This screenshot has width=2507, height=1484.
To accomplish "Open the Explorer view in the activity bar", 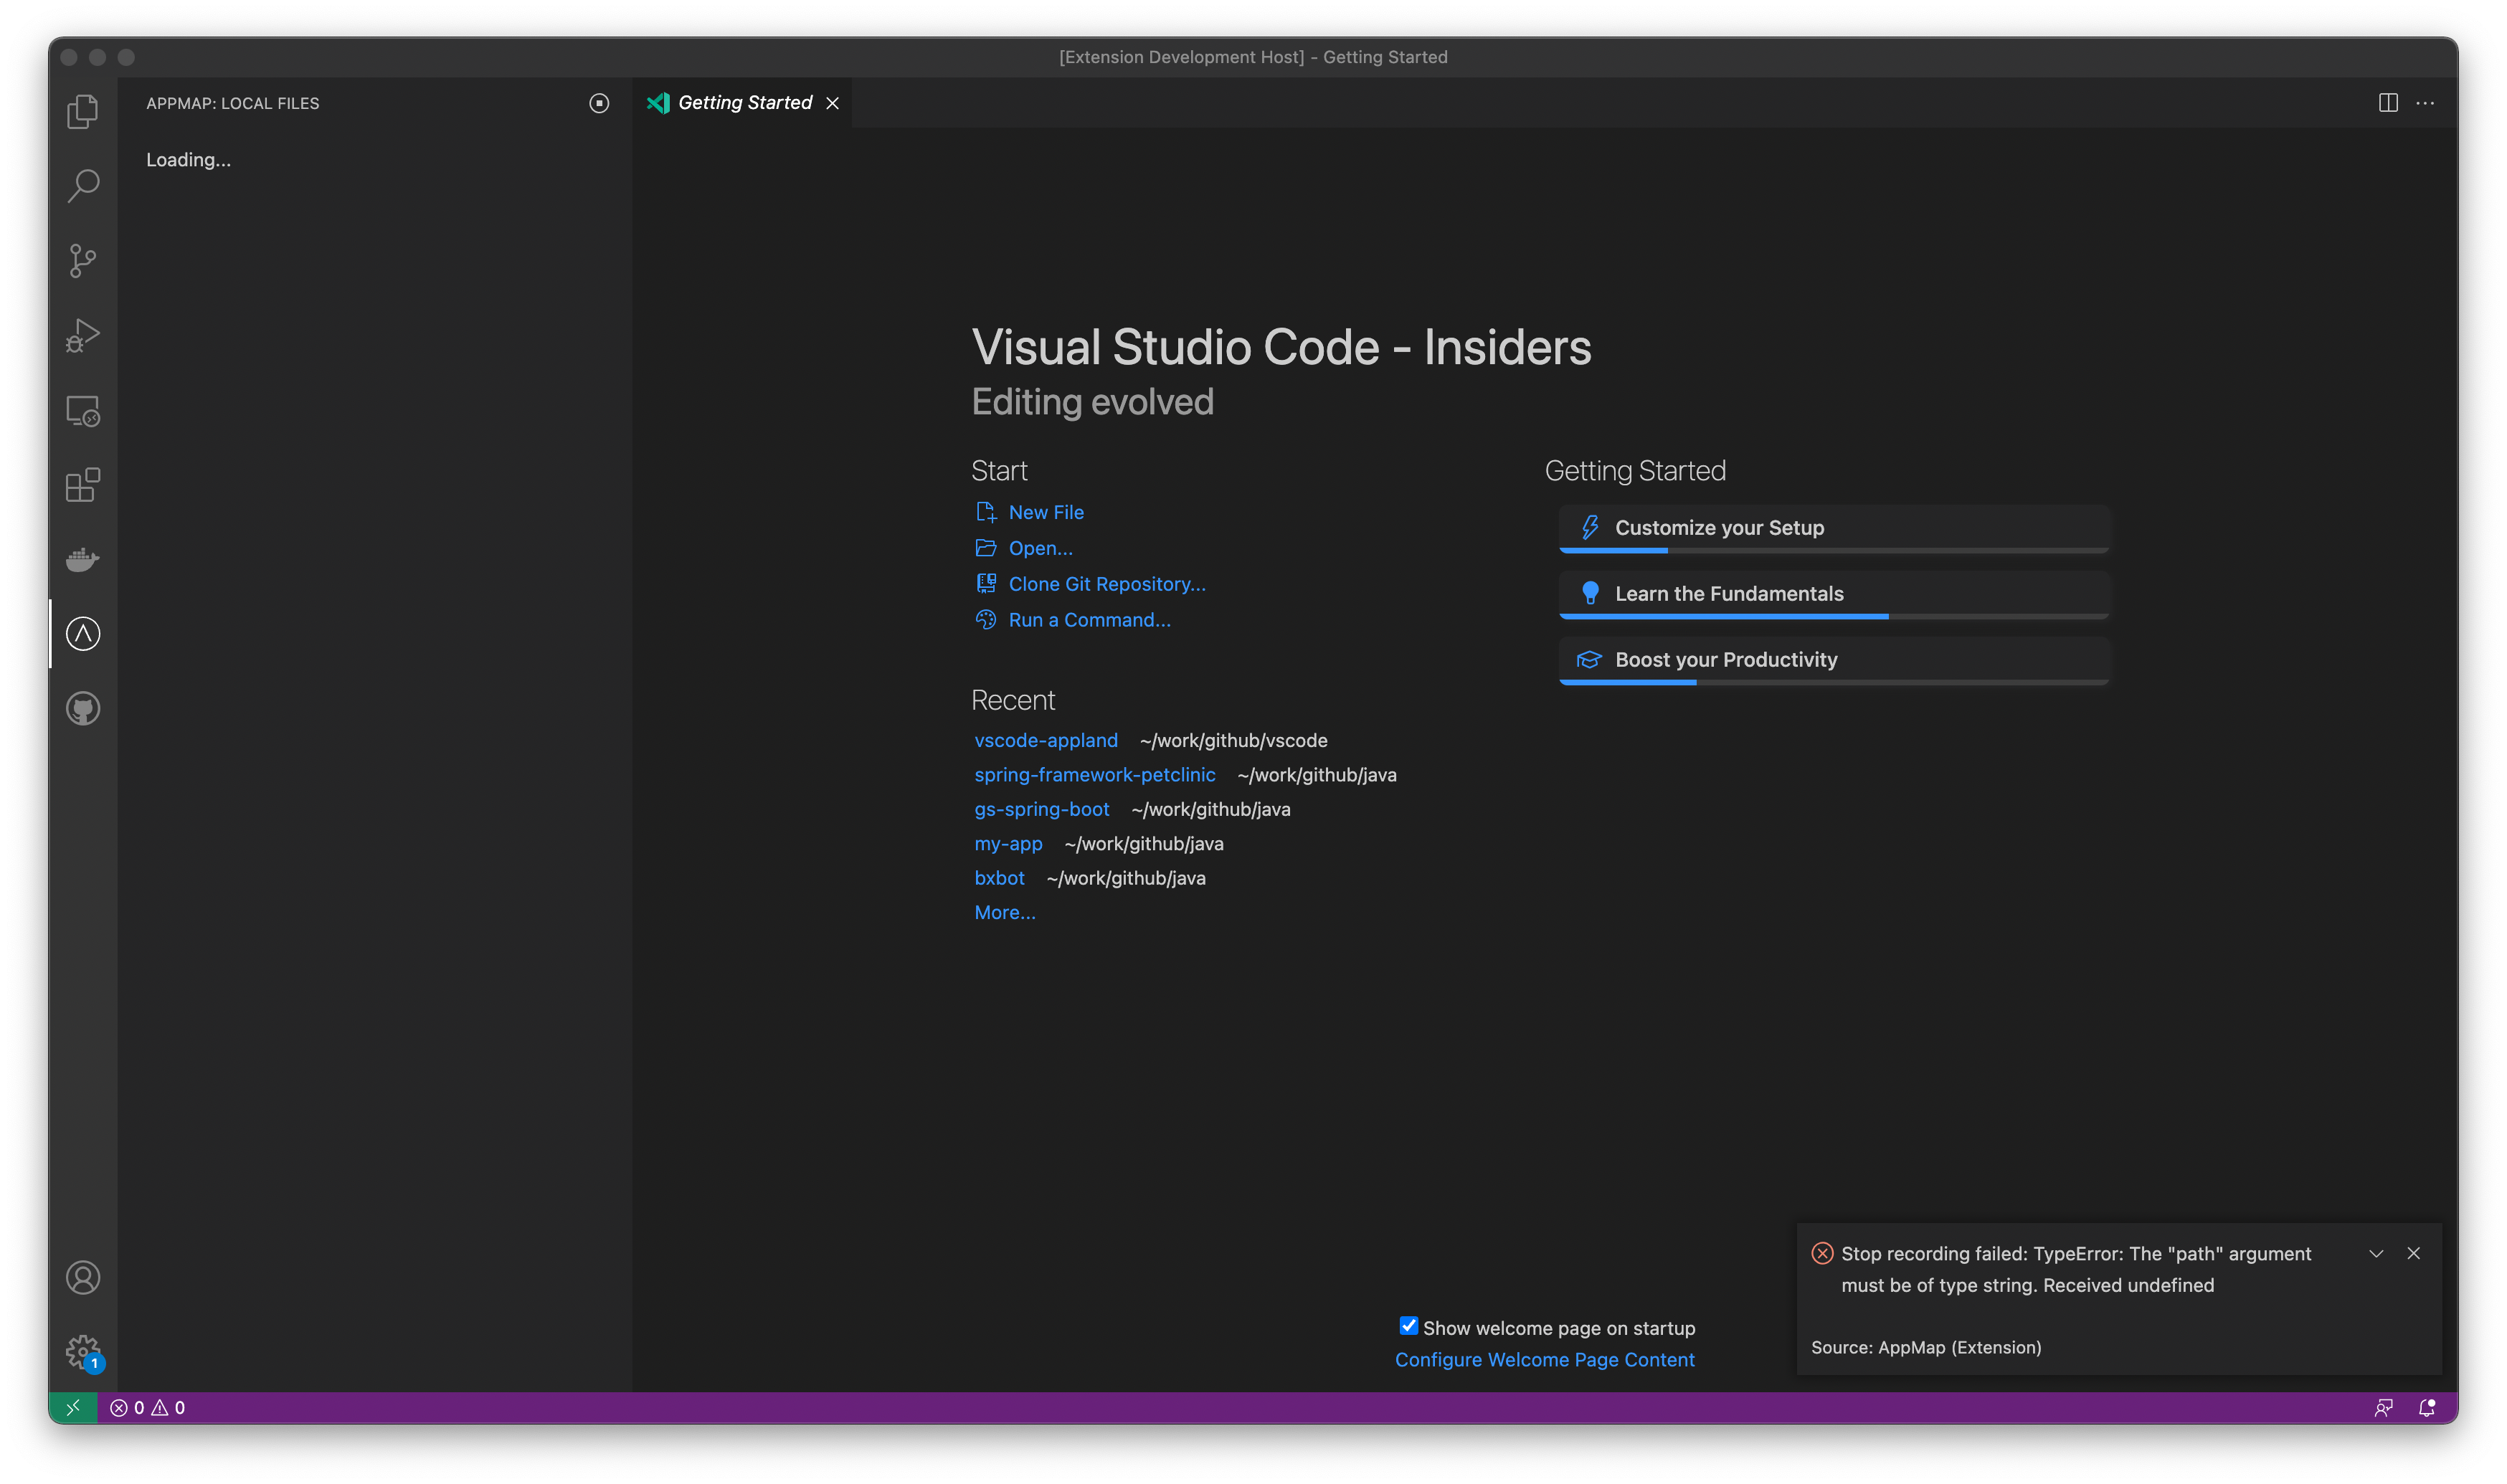I will pyautogui.click(x=83, y=111).
